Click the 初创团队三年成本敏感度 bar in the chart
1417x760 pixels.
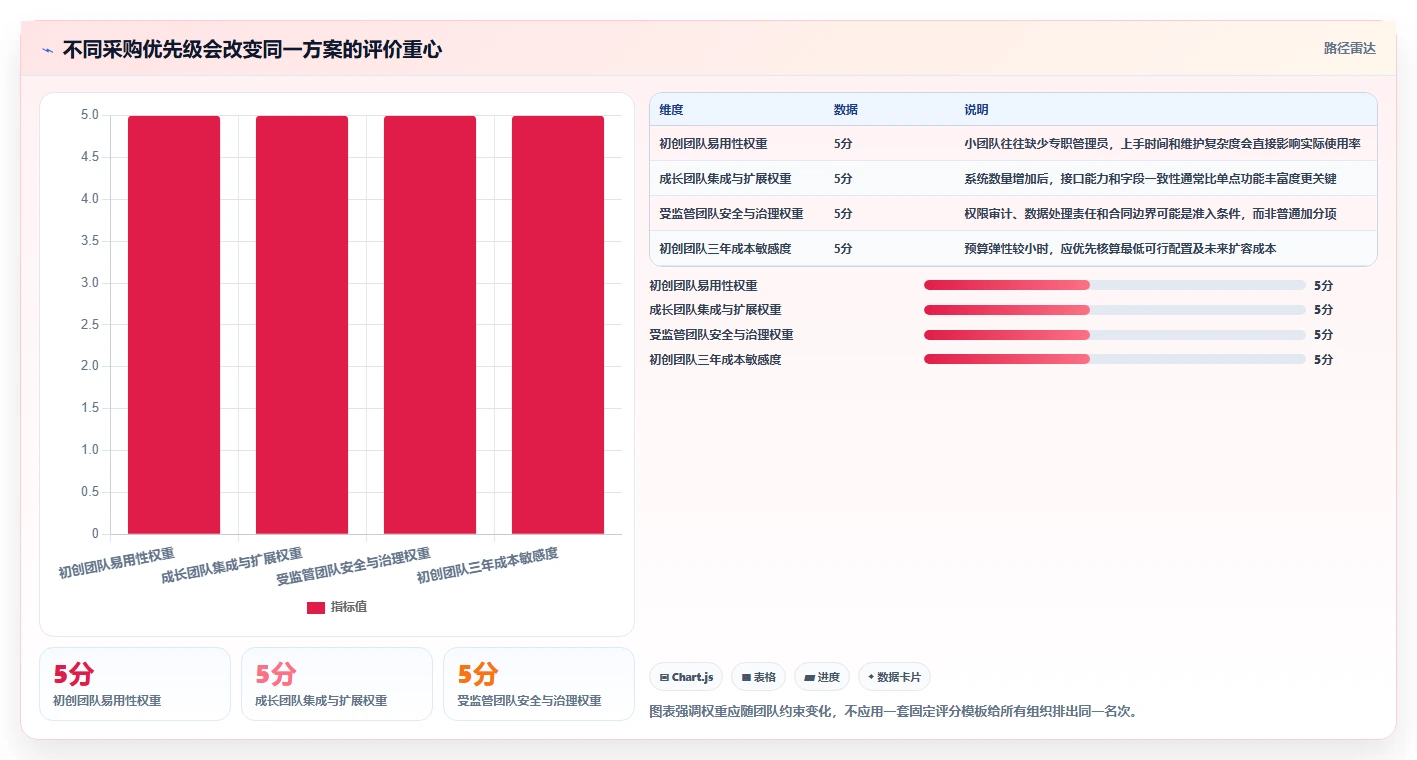click(x=558, y=325)
